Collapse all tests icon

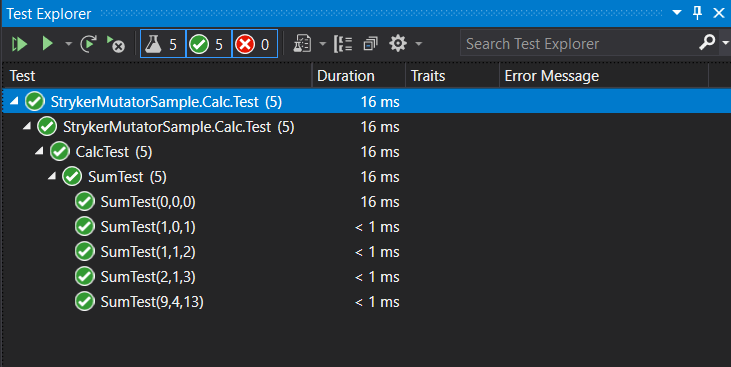371,44
